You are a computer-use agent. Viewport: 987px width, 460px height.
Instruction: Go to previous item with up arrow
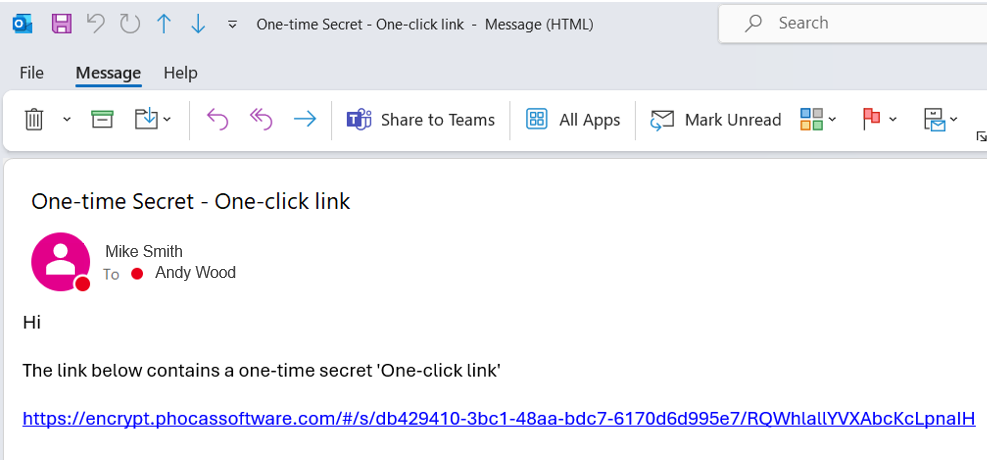(164, 24)
